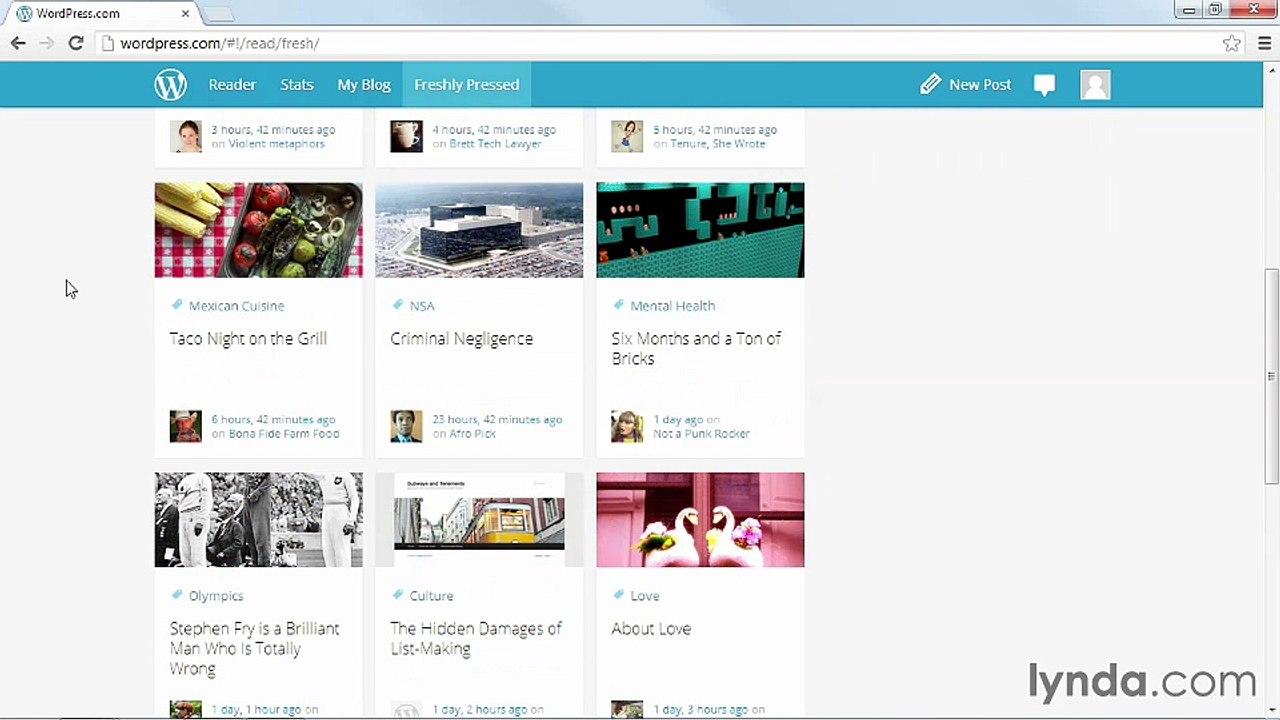Click the Mental Health tag link
Screen dimensions: 1280x720
point(672,306)
